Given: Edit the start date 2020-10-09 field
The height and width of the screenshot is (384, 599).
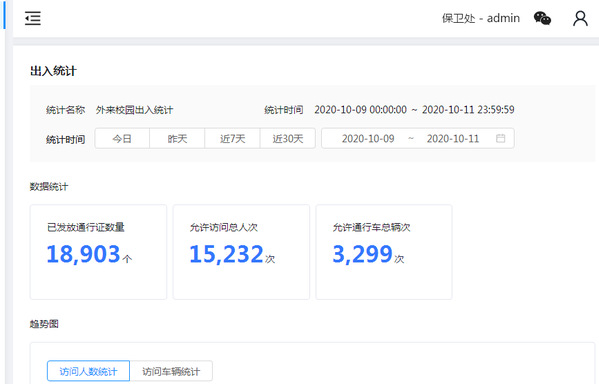Looking at the screenshot, I should pos(368,138).
